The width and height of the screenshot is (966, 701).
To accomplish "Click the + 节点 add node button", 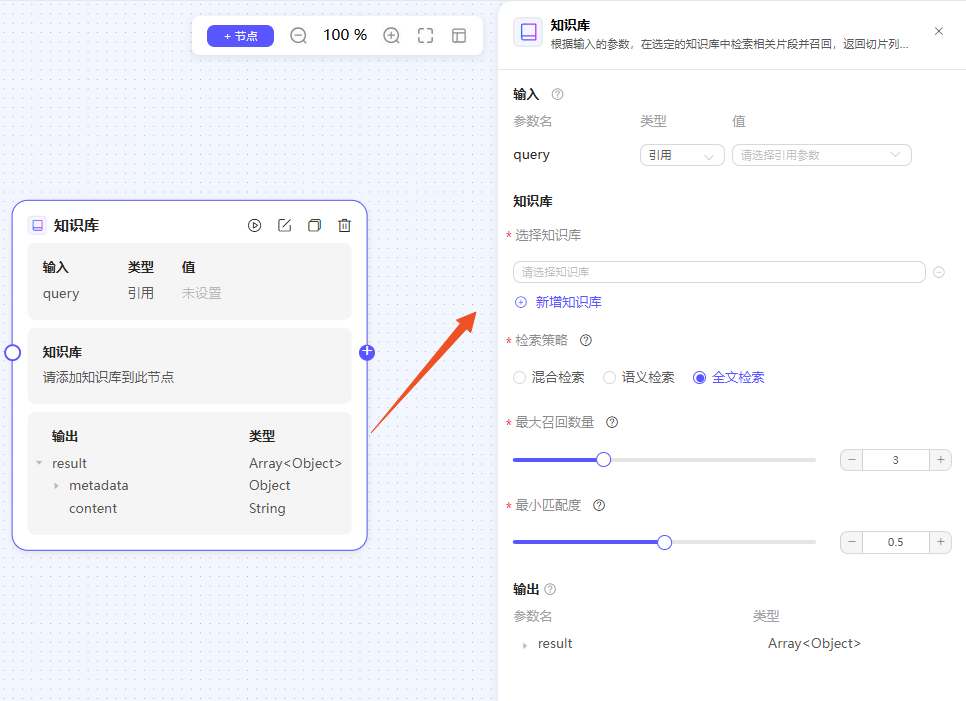I will [x=240, y=36].
